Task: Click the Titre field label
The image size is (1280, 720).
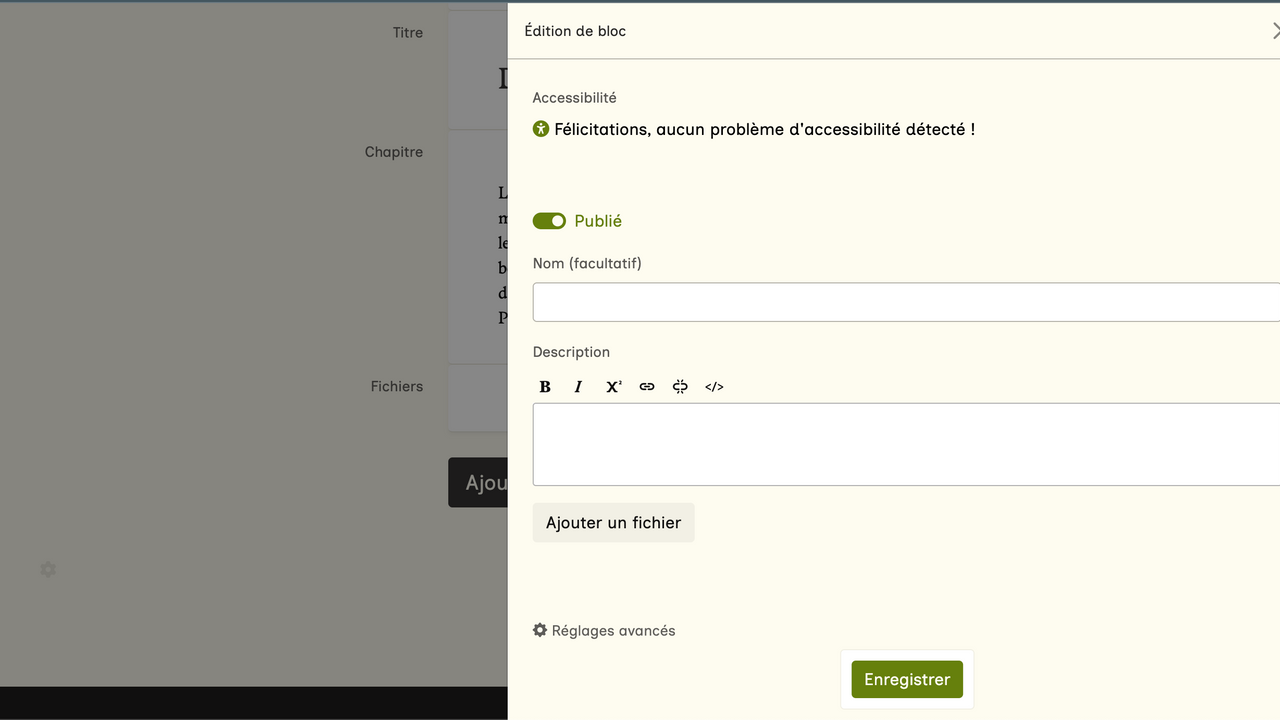Action: (x=408, y=33)
